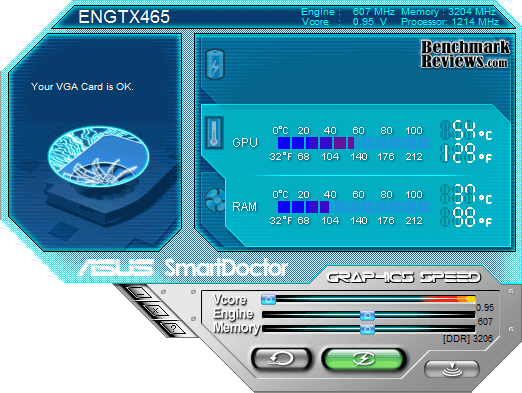
Task: Select the thermometer temperature tab
Action: click(x=214, y=133)
